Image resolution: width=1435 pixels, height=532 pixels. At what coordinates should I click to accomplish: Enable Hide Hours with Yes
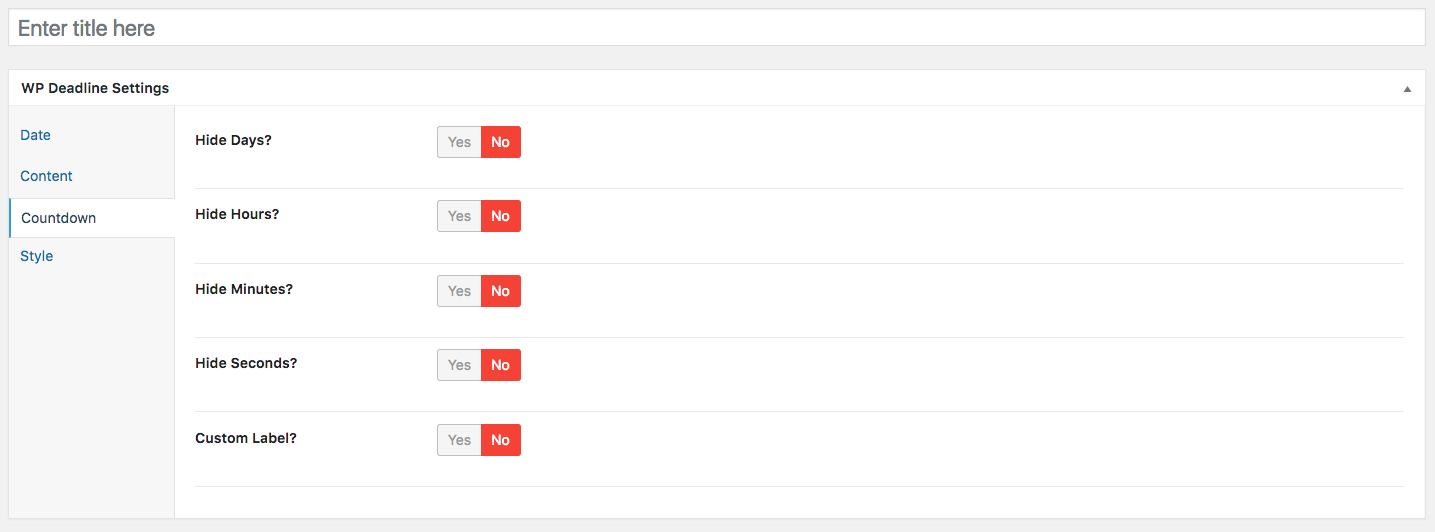point(459,216)
